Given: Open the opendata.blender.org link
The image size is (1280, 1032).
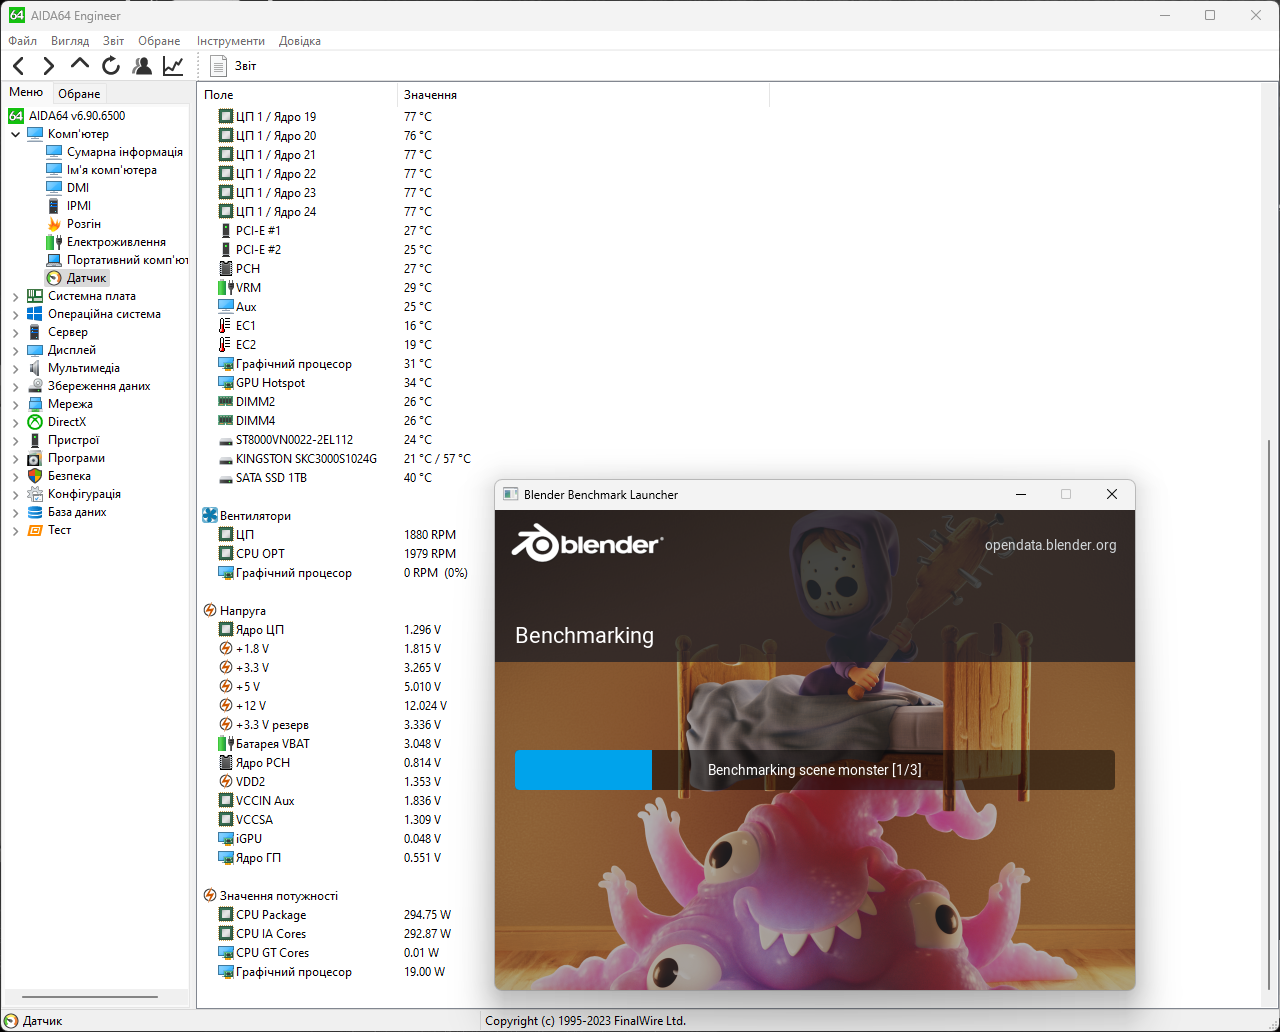Looking at the screenshot, I should [1050, 545].
